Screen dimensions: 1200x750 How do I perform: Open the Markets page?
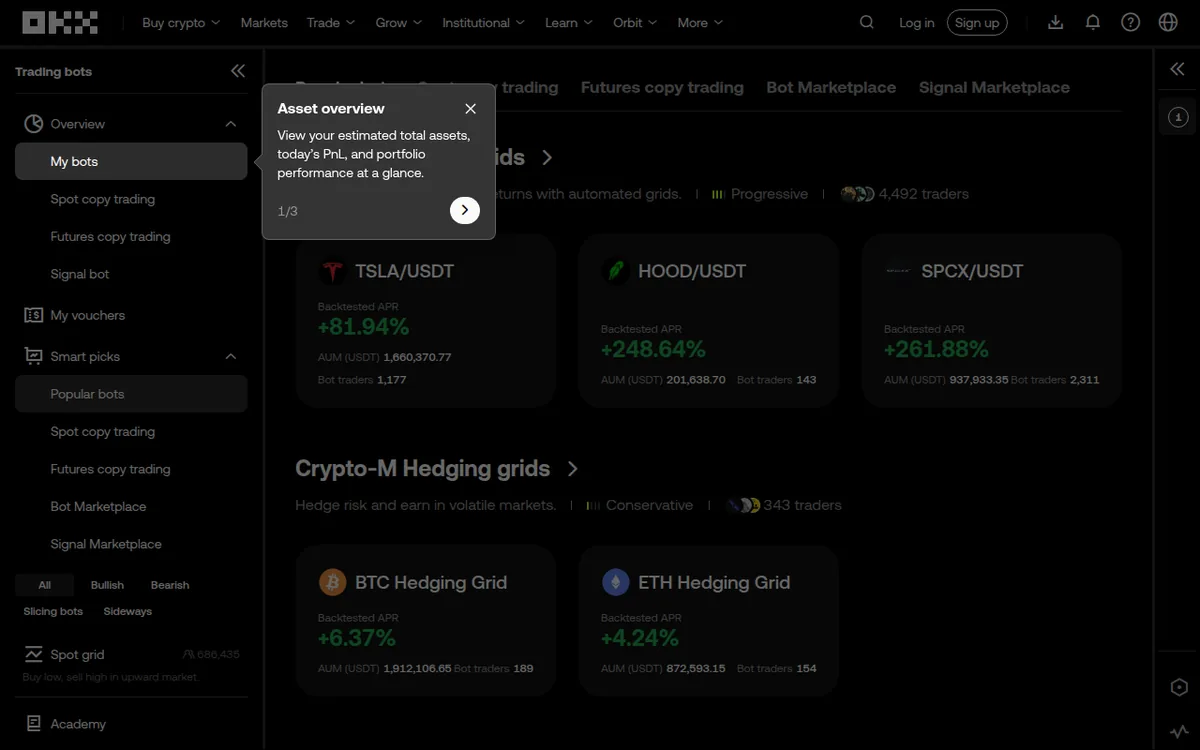point(264,22)
